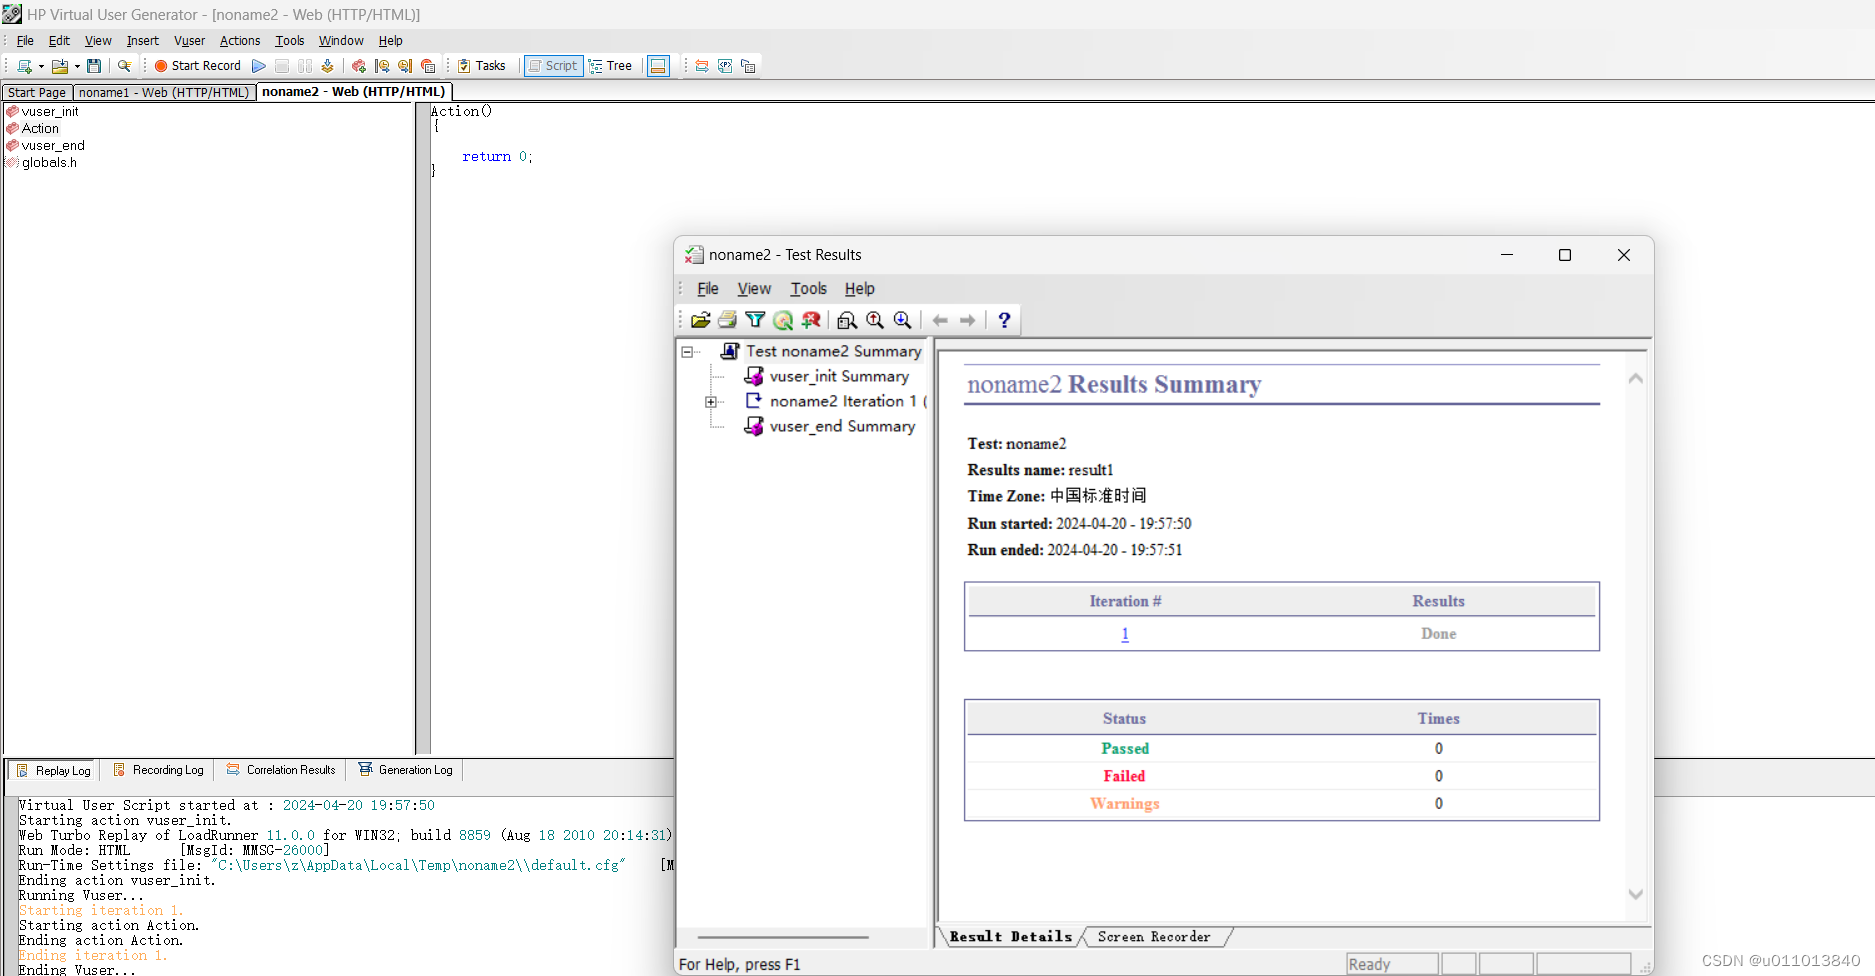Click the green Find icon in Test Results
Viewport: 1875px width, 976px height.
coord(783,320)
